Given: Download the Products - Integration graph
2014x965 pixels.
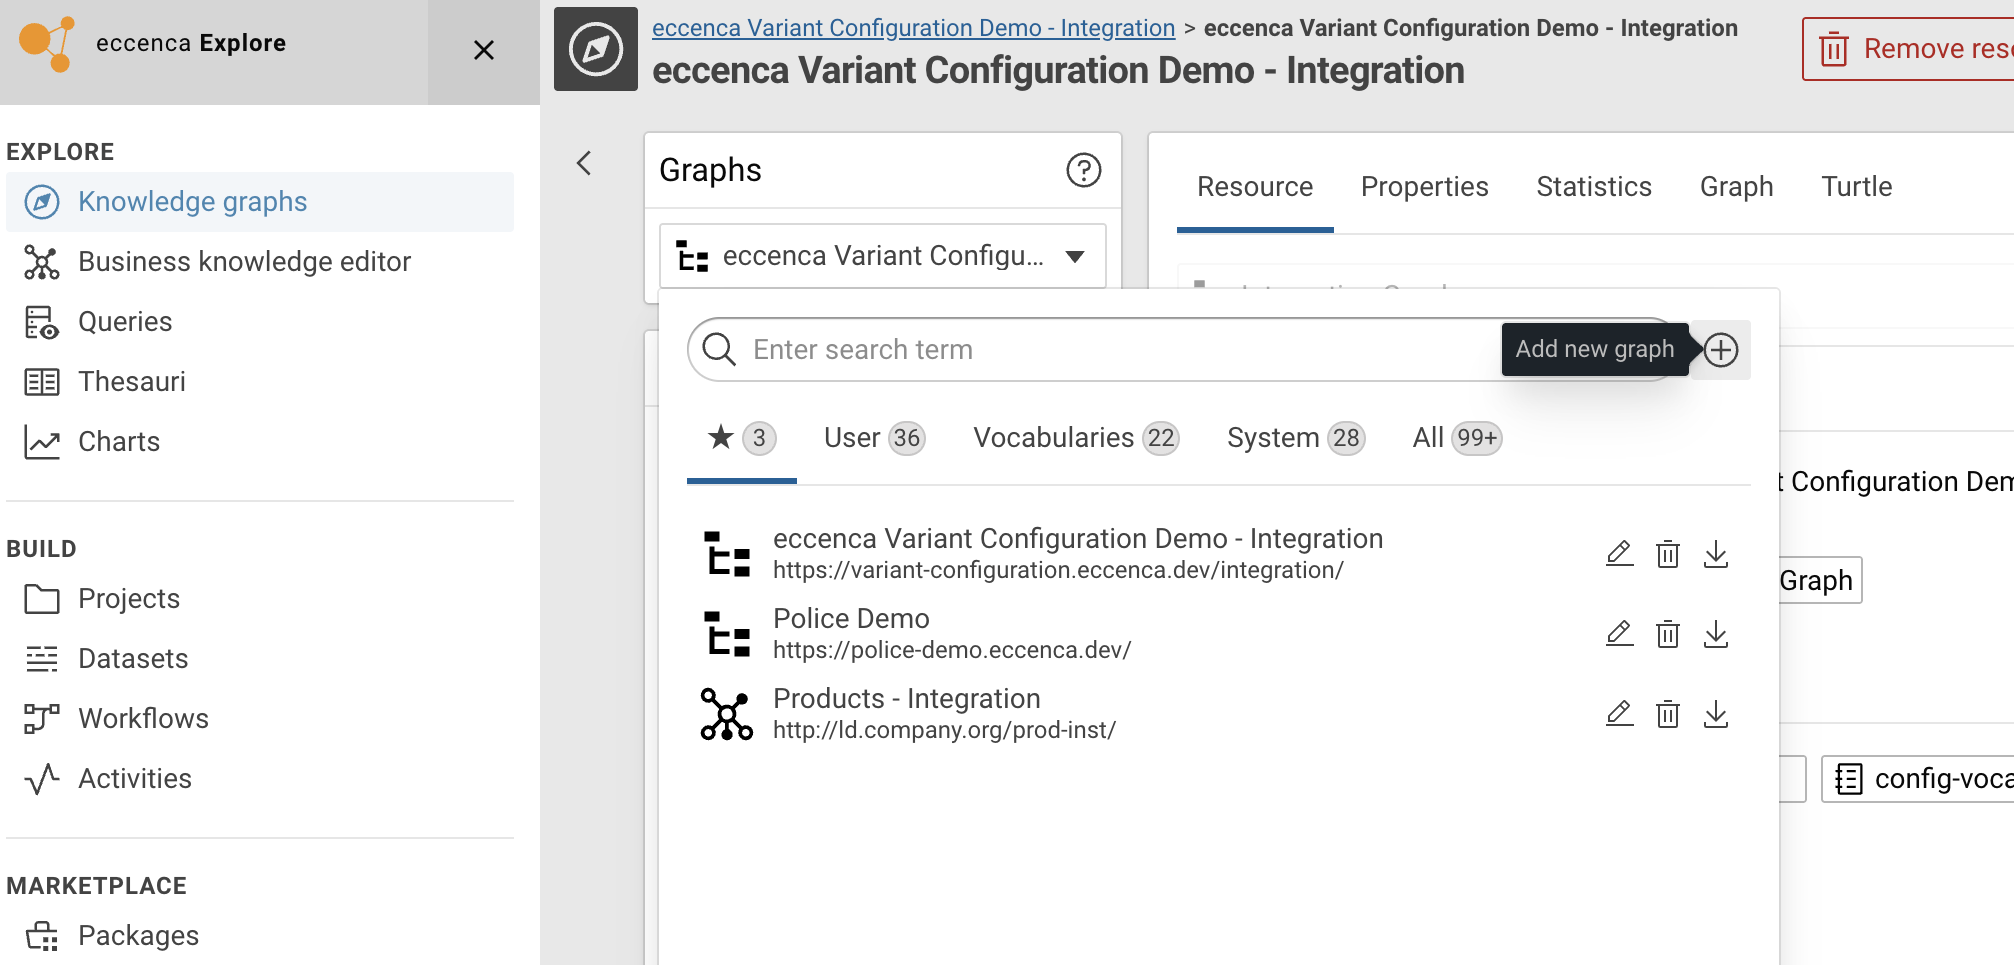Looking at the screenshot, I should pos(1716,714).
